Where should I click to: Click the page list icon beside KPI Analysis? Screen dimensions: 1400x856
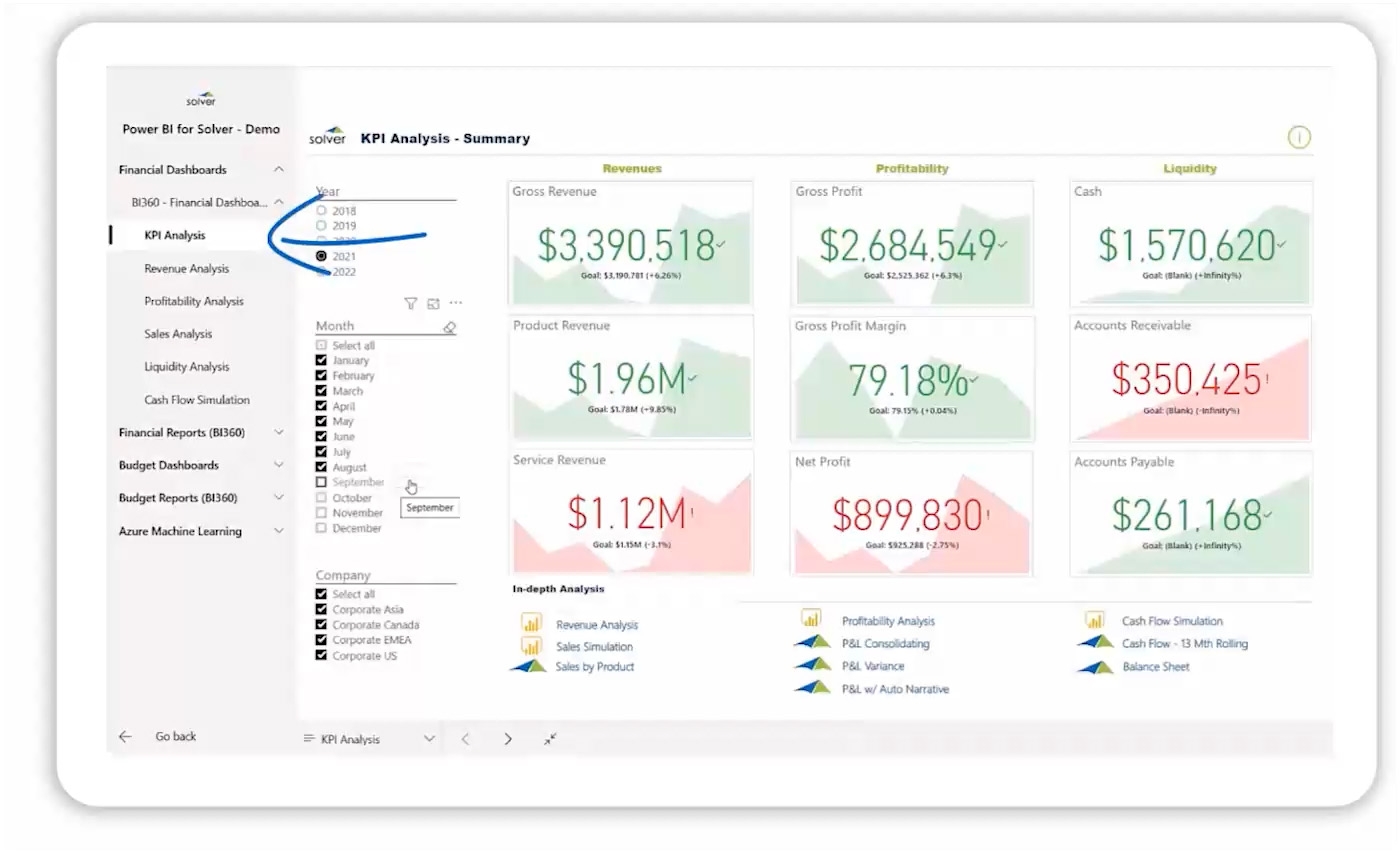pyautogui.click(x=309, y=739)
